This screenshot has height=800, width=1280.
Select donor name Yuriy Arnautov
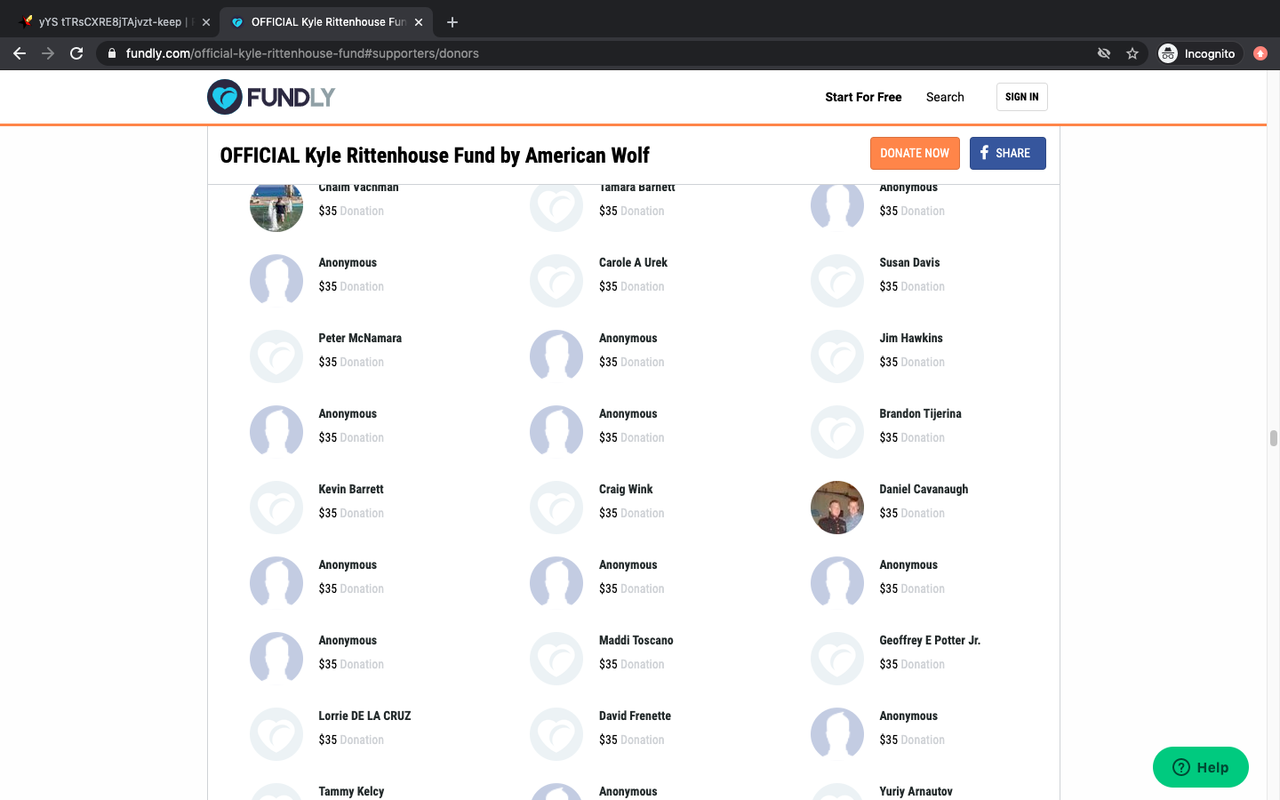point(915,791)
